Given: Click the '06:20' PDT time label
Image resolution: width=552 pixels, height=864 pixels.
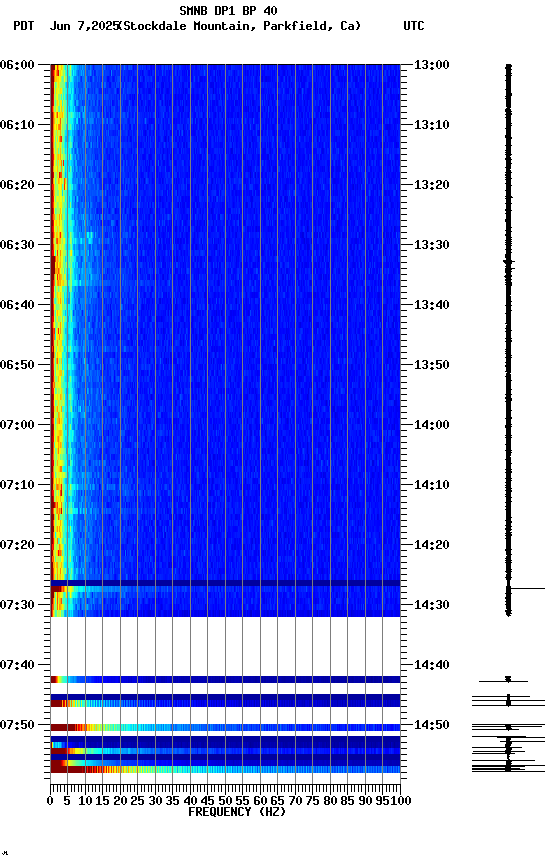Looking at the screenshot, I should click(x=17, y=185).
